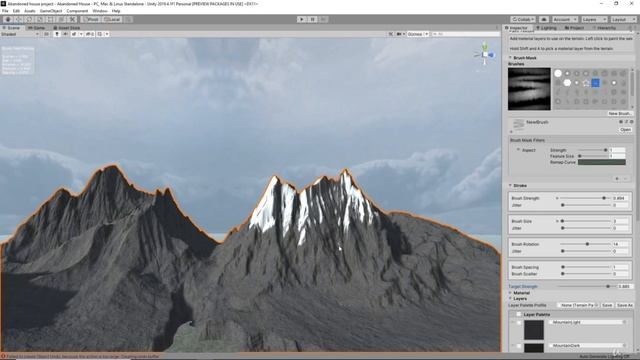The width and height of the screenshot is (640, 360).
Task: Open the Account dropdown
Action: [564, 19]
